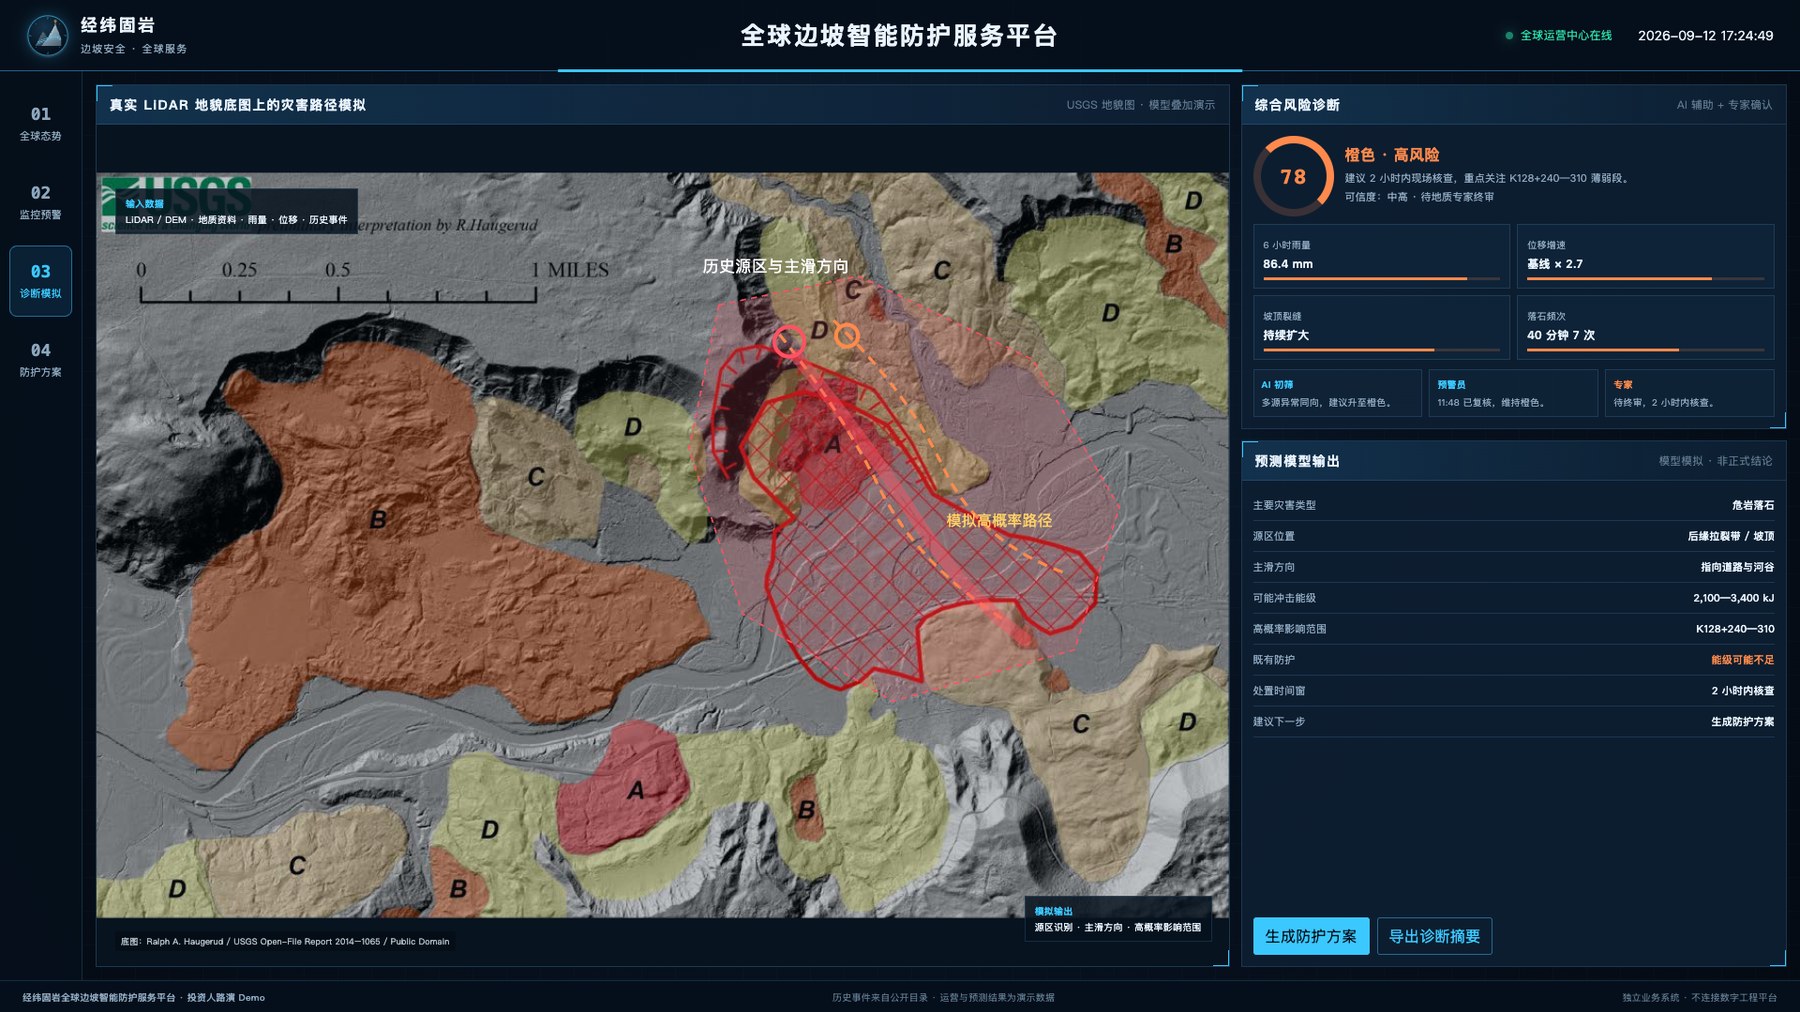Image resolution: width=1800 pixels, height=1012 pixels.
Task: Click the 能级可能不足 warning value
Action: [1742, 660]
